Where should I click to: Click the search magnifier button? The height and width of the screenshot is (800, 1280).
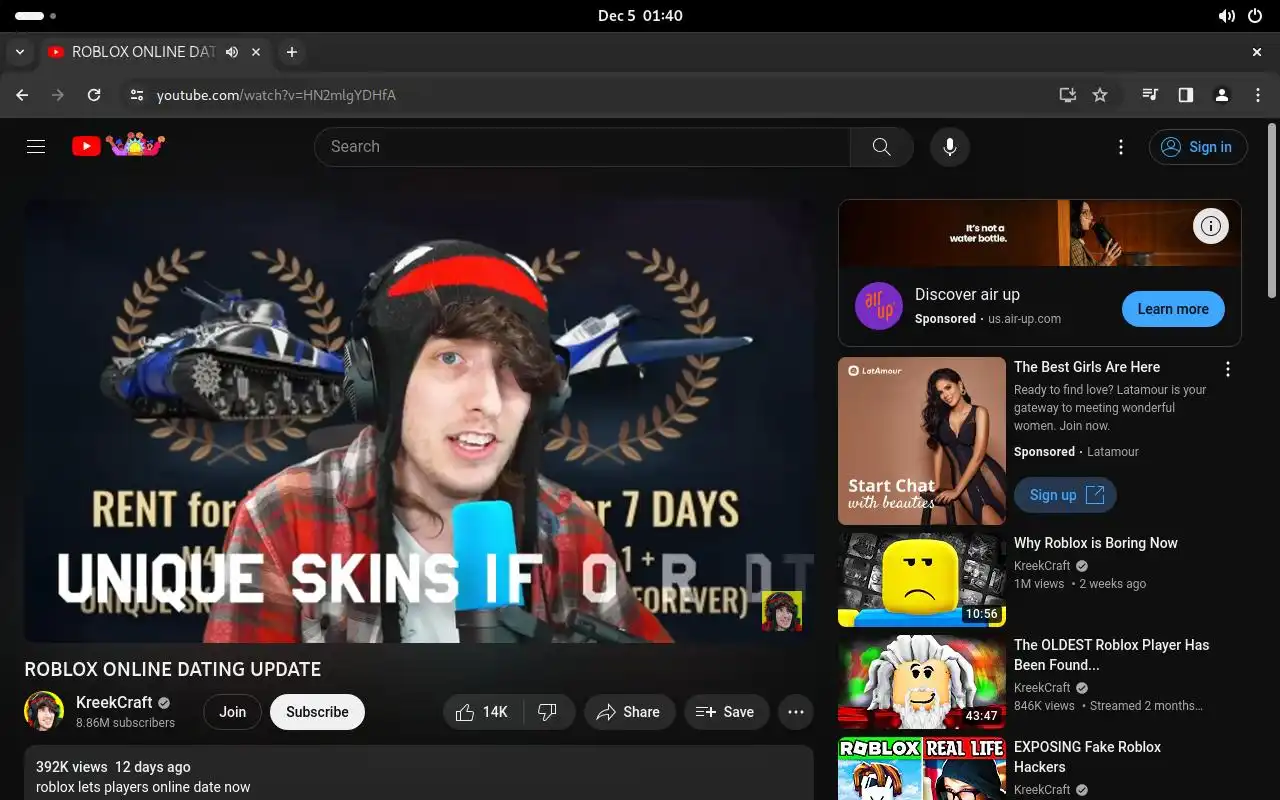[x=881, y=147]
